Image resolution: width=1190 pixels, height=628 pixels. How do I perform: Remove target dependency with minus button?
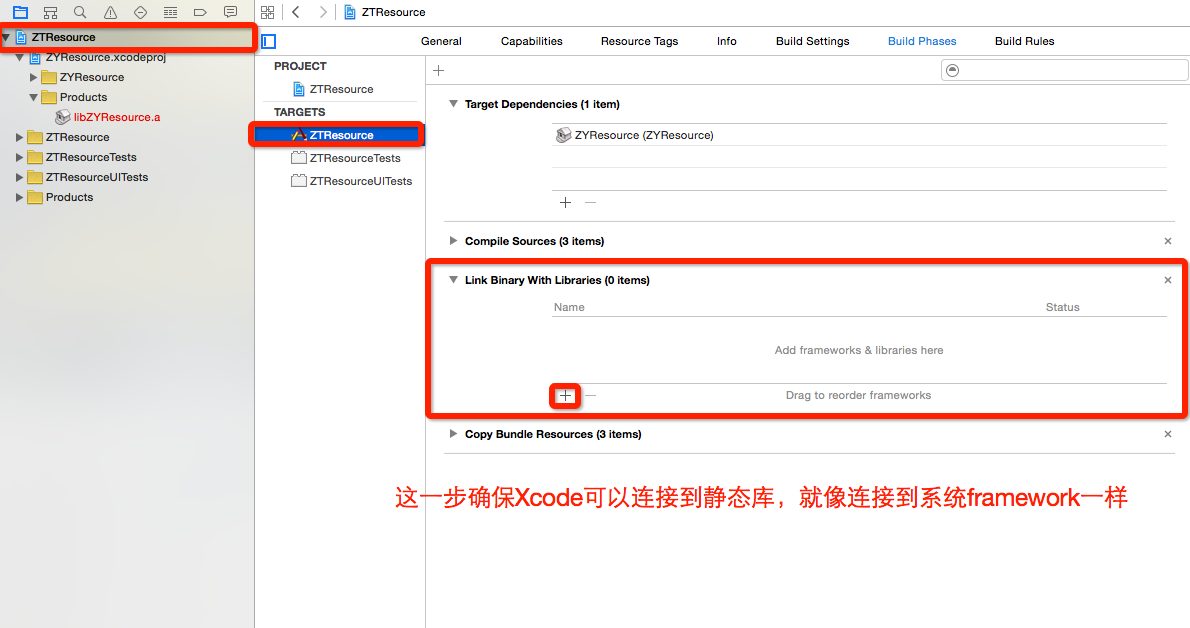pos(590,203)
